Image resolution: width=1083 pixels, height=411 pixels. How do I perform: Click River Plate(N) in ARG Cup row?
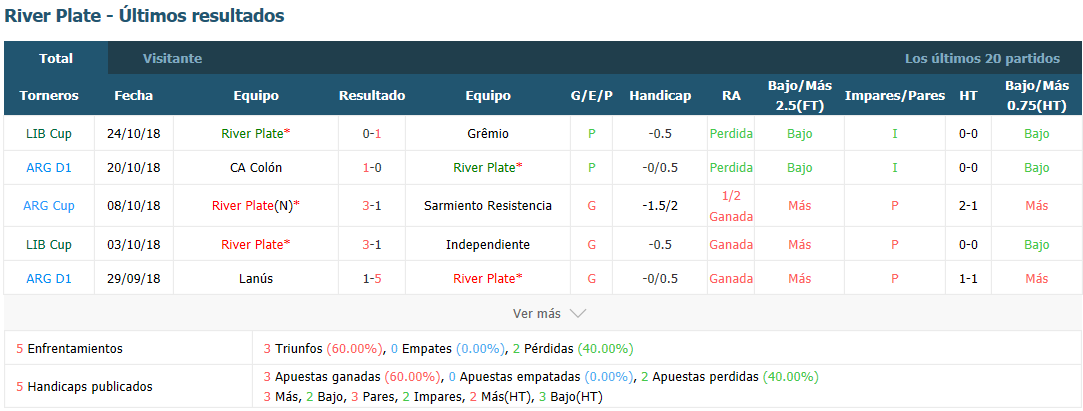click(x=256, y=205)
